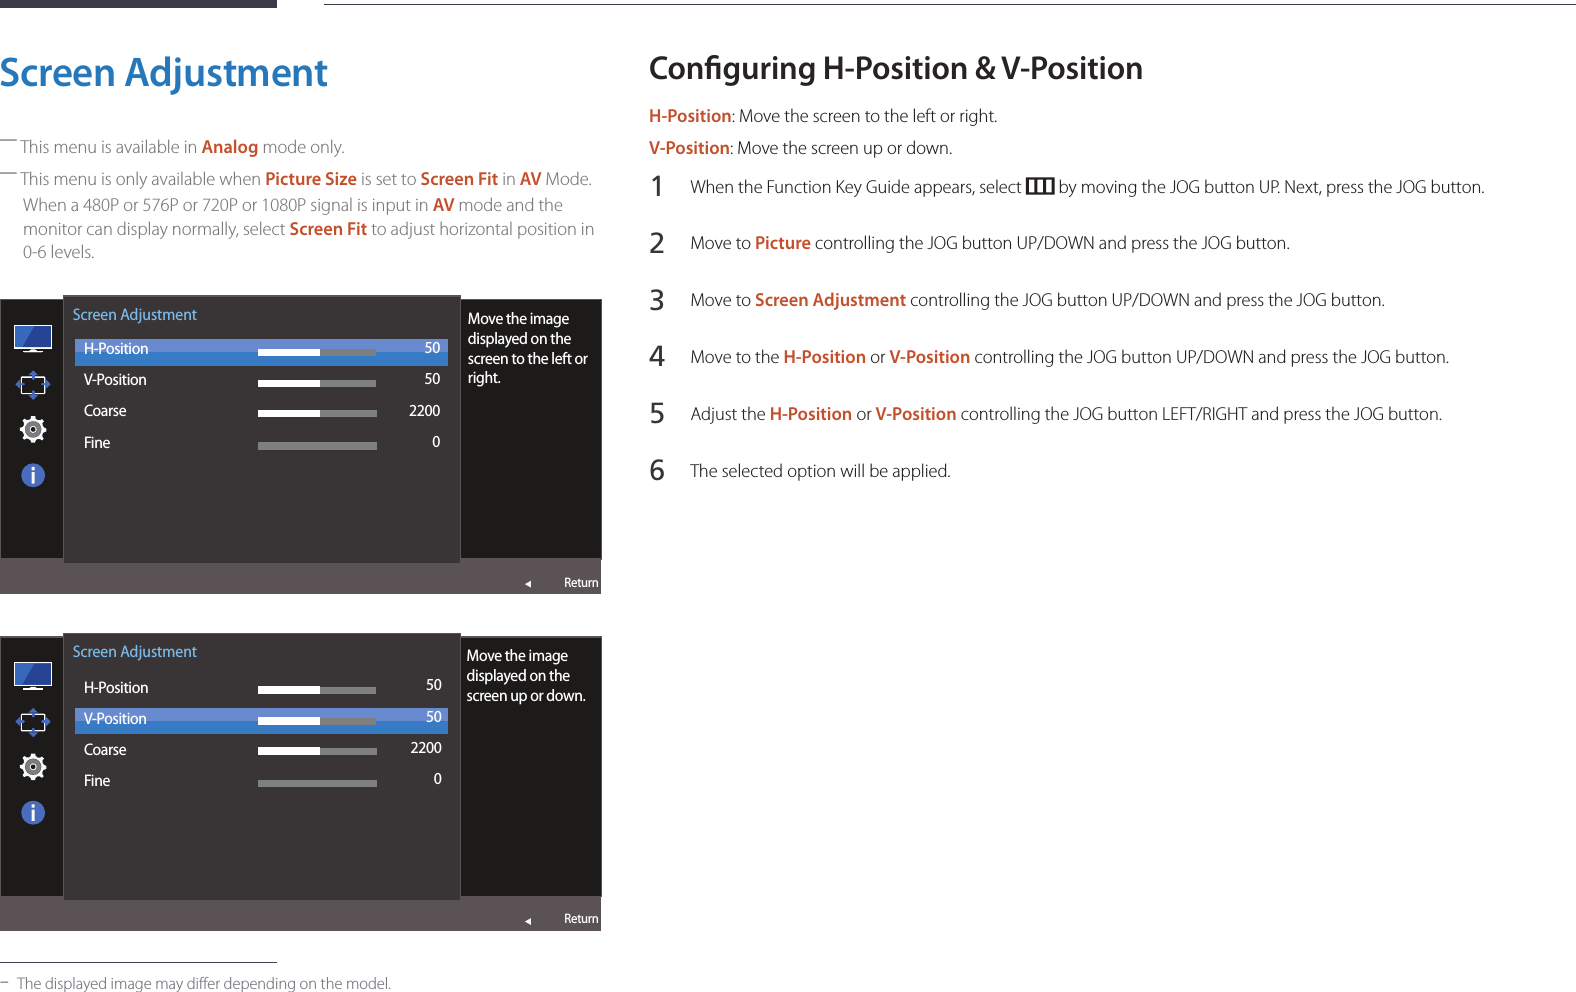Click Fine value 0 in lower OSD
The height and width of the screenshot is (992, 1576).
pos(437,779)
